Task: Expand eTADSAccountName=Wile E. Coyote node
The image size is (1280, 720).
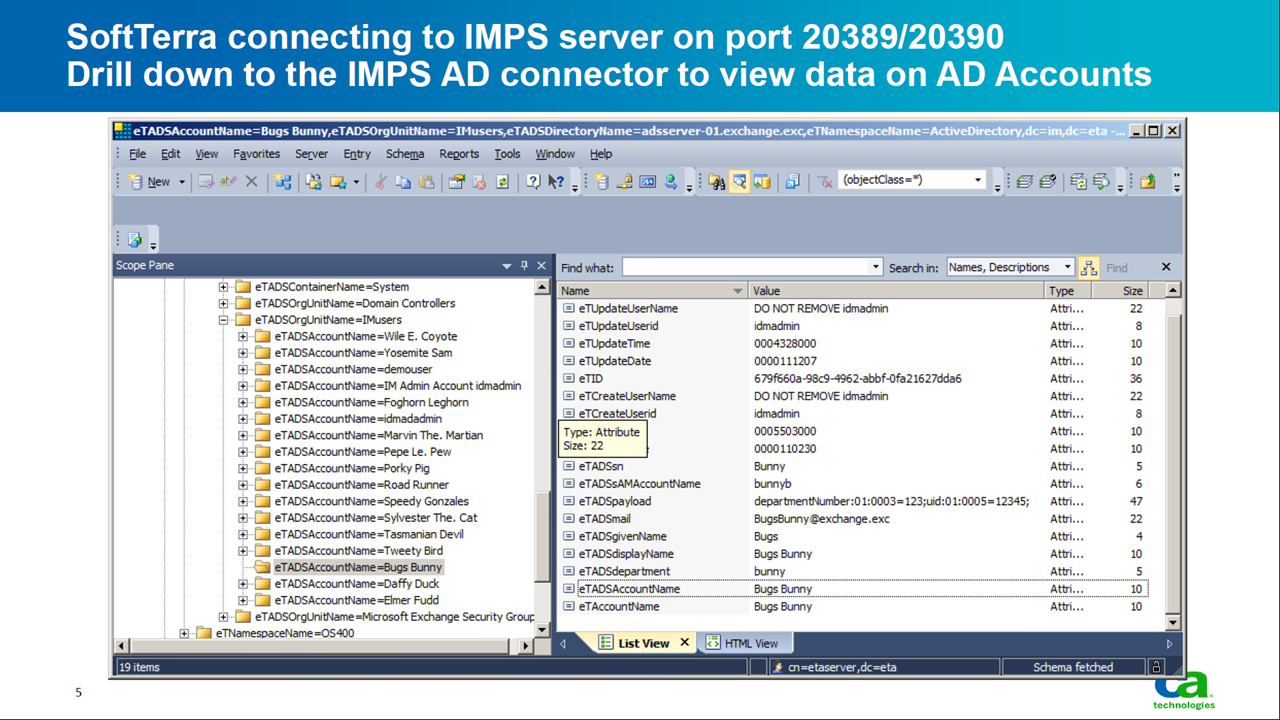Action: click(x=243, y=336)
